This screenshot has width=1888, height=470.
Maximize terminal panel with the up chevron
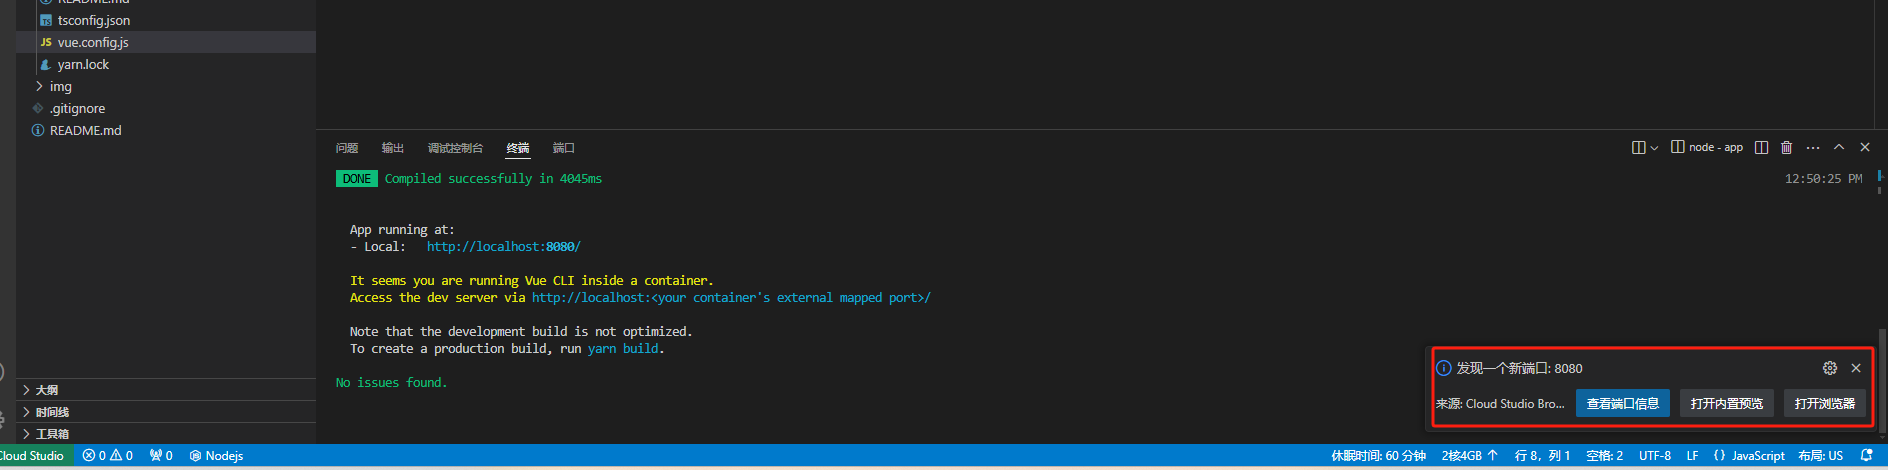click(1839, 147)
